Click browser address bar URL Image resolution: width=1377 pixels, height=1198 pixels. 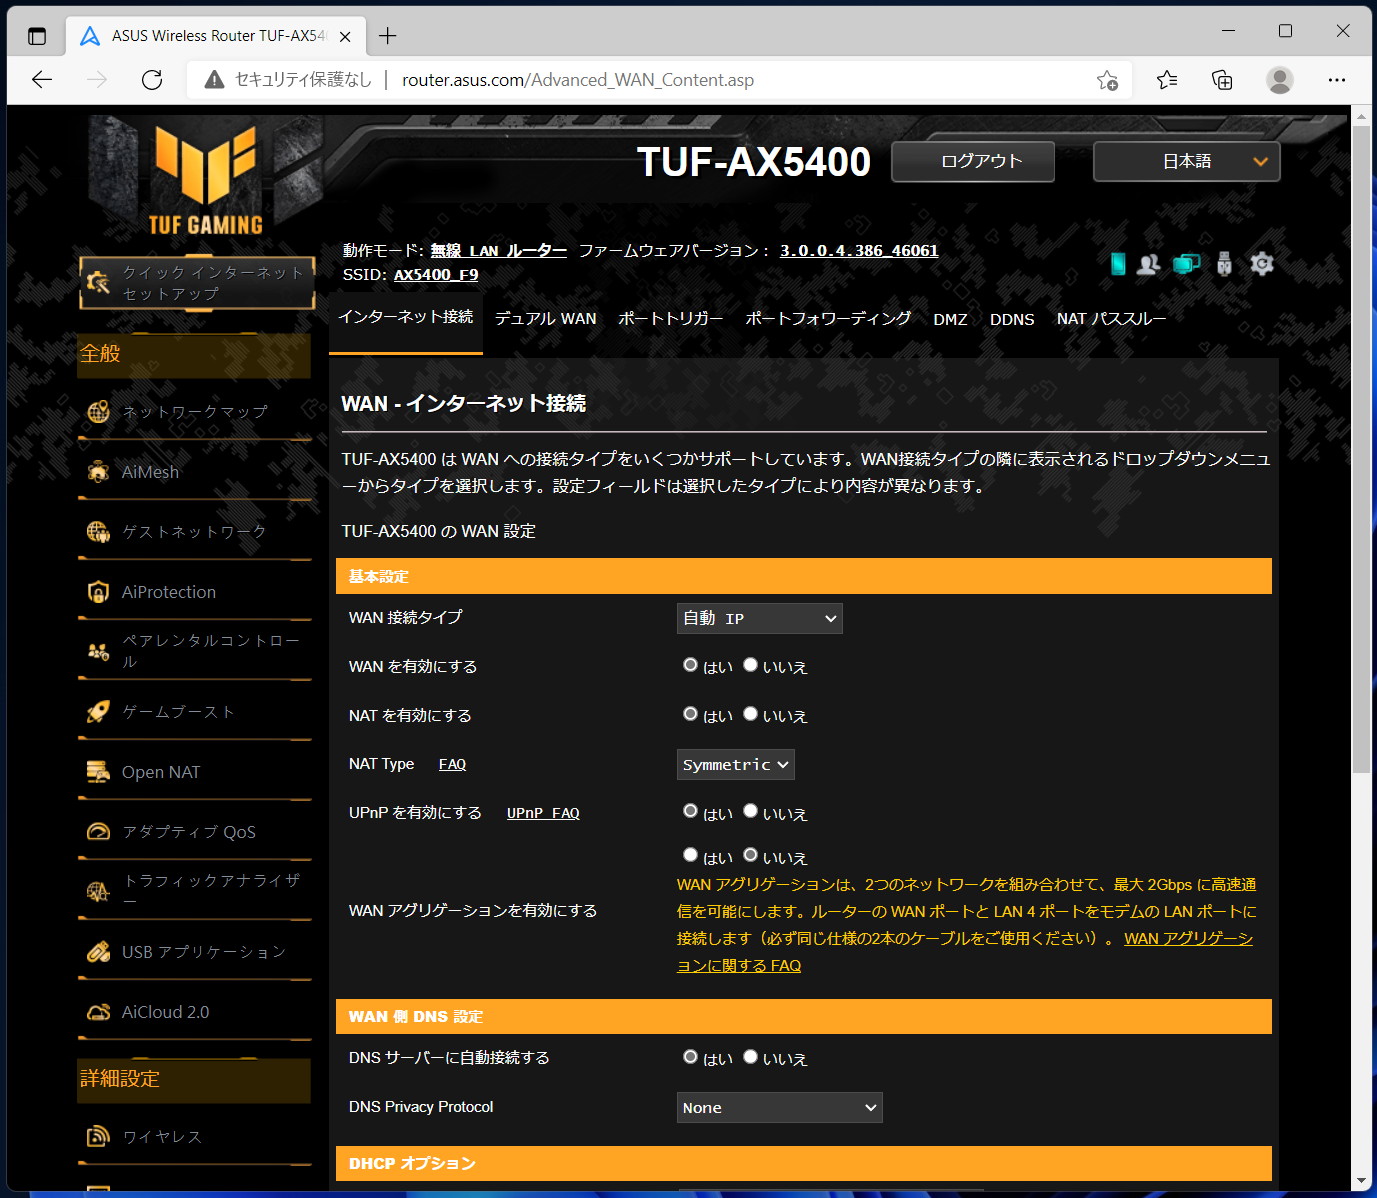(x=578, y=80)
